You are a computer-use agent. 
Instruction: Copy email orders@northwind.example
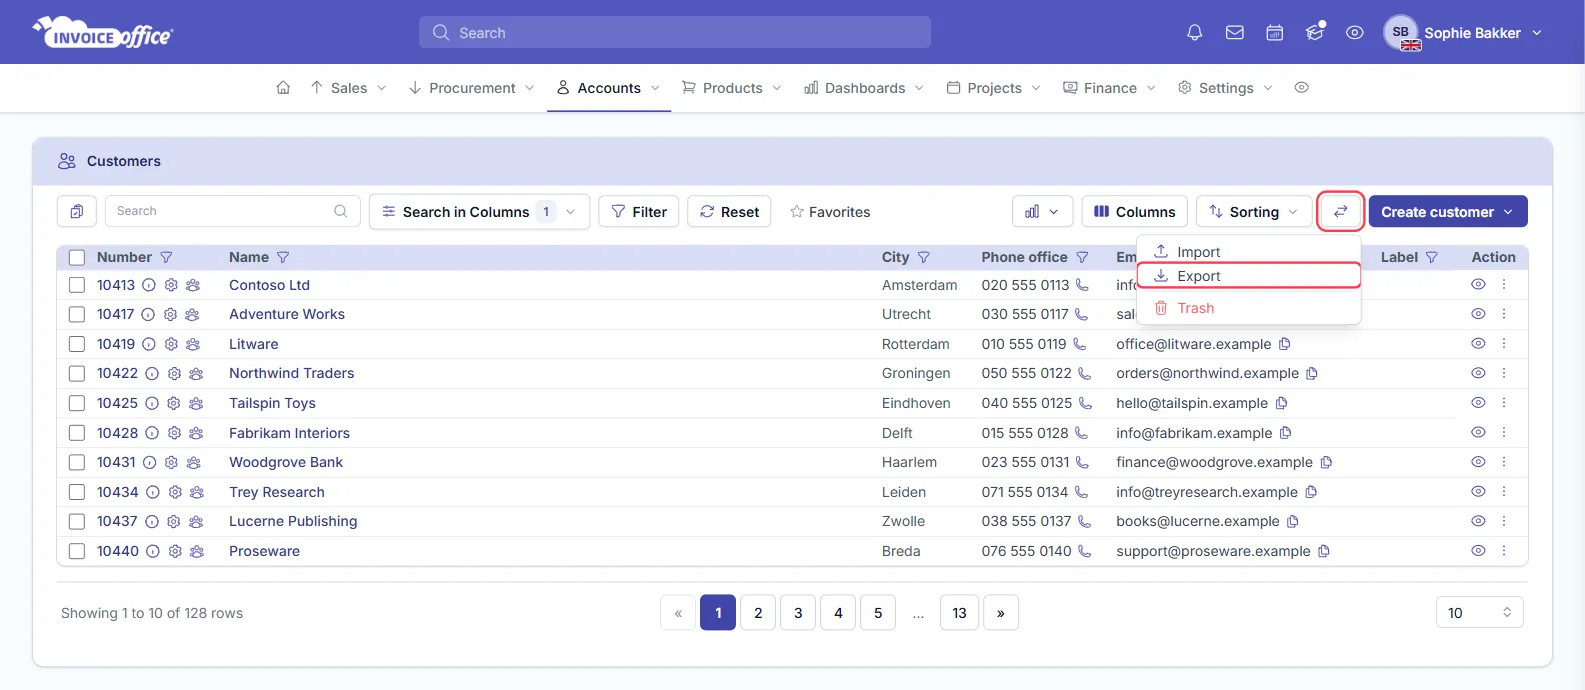(x=1312, y=373)
